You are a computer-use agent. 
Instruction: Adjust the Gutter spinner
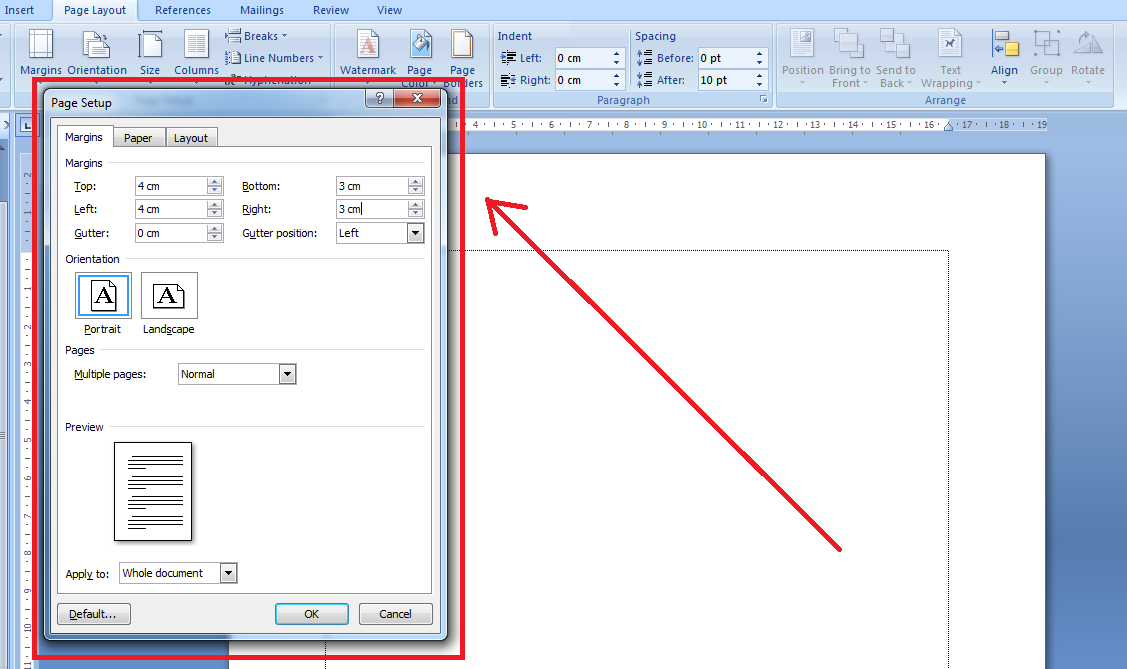click(x=214, y=233)
